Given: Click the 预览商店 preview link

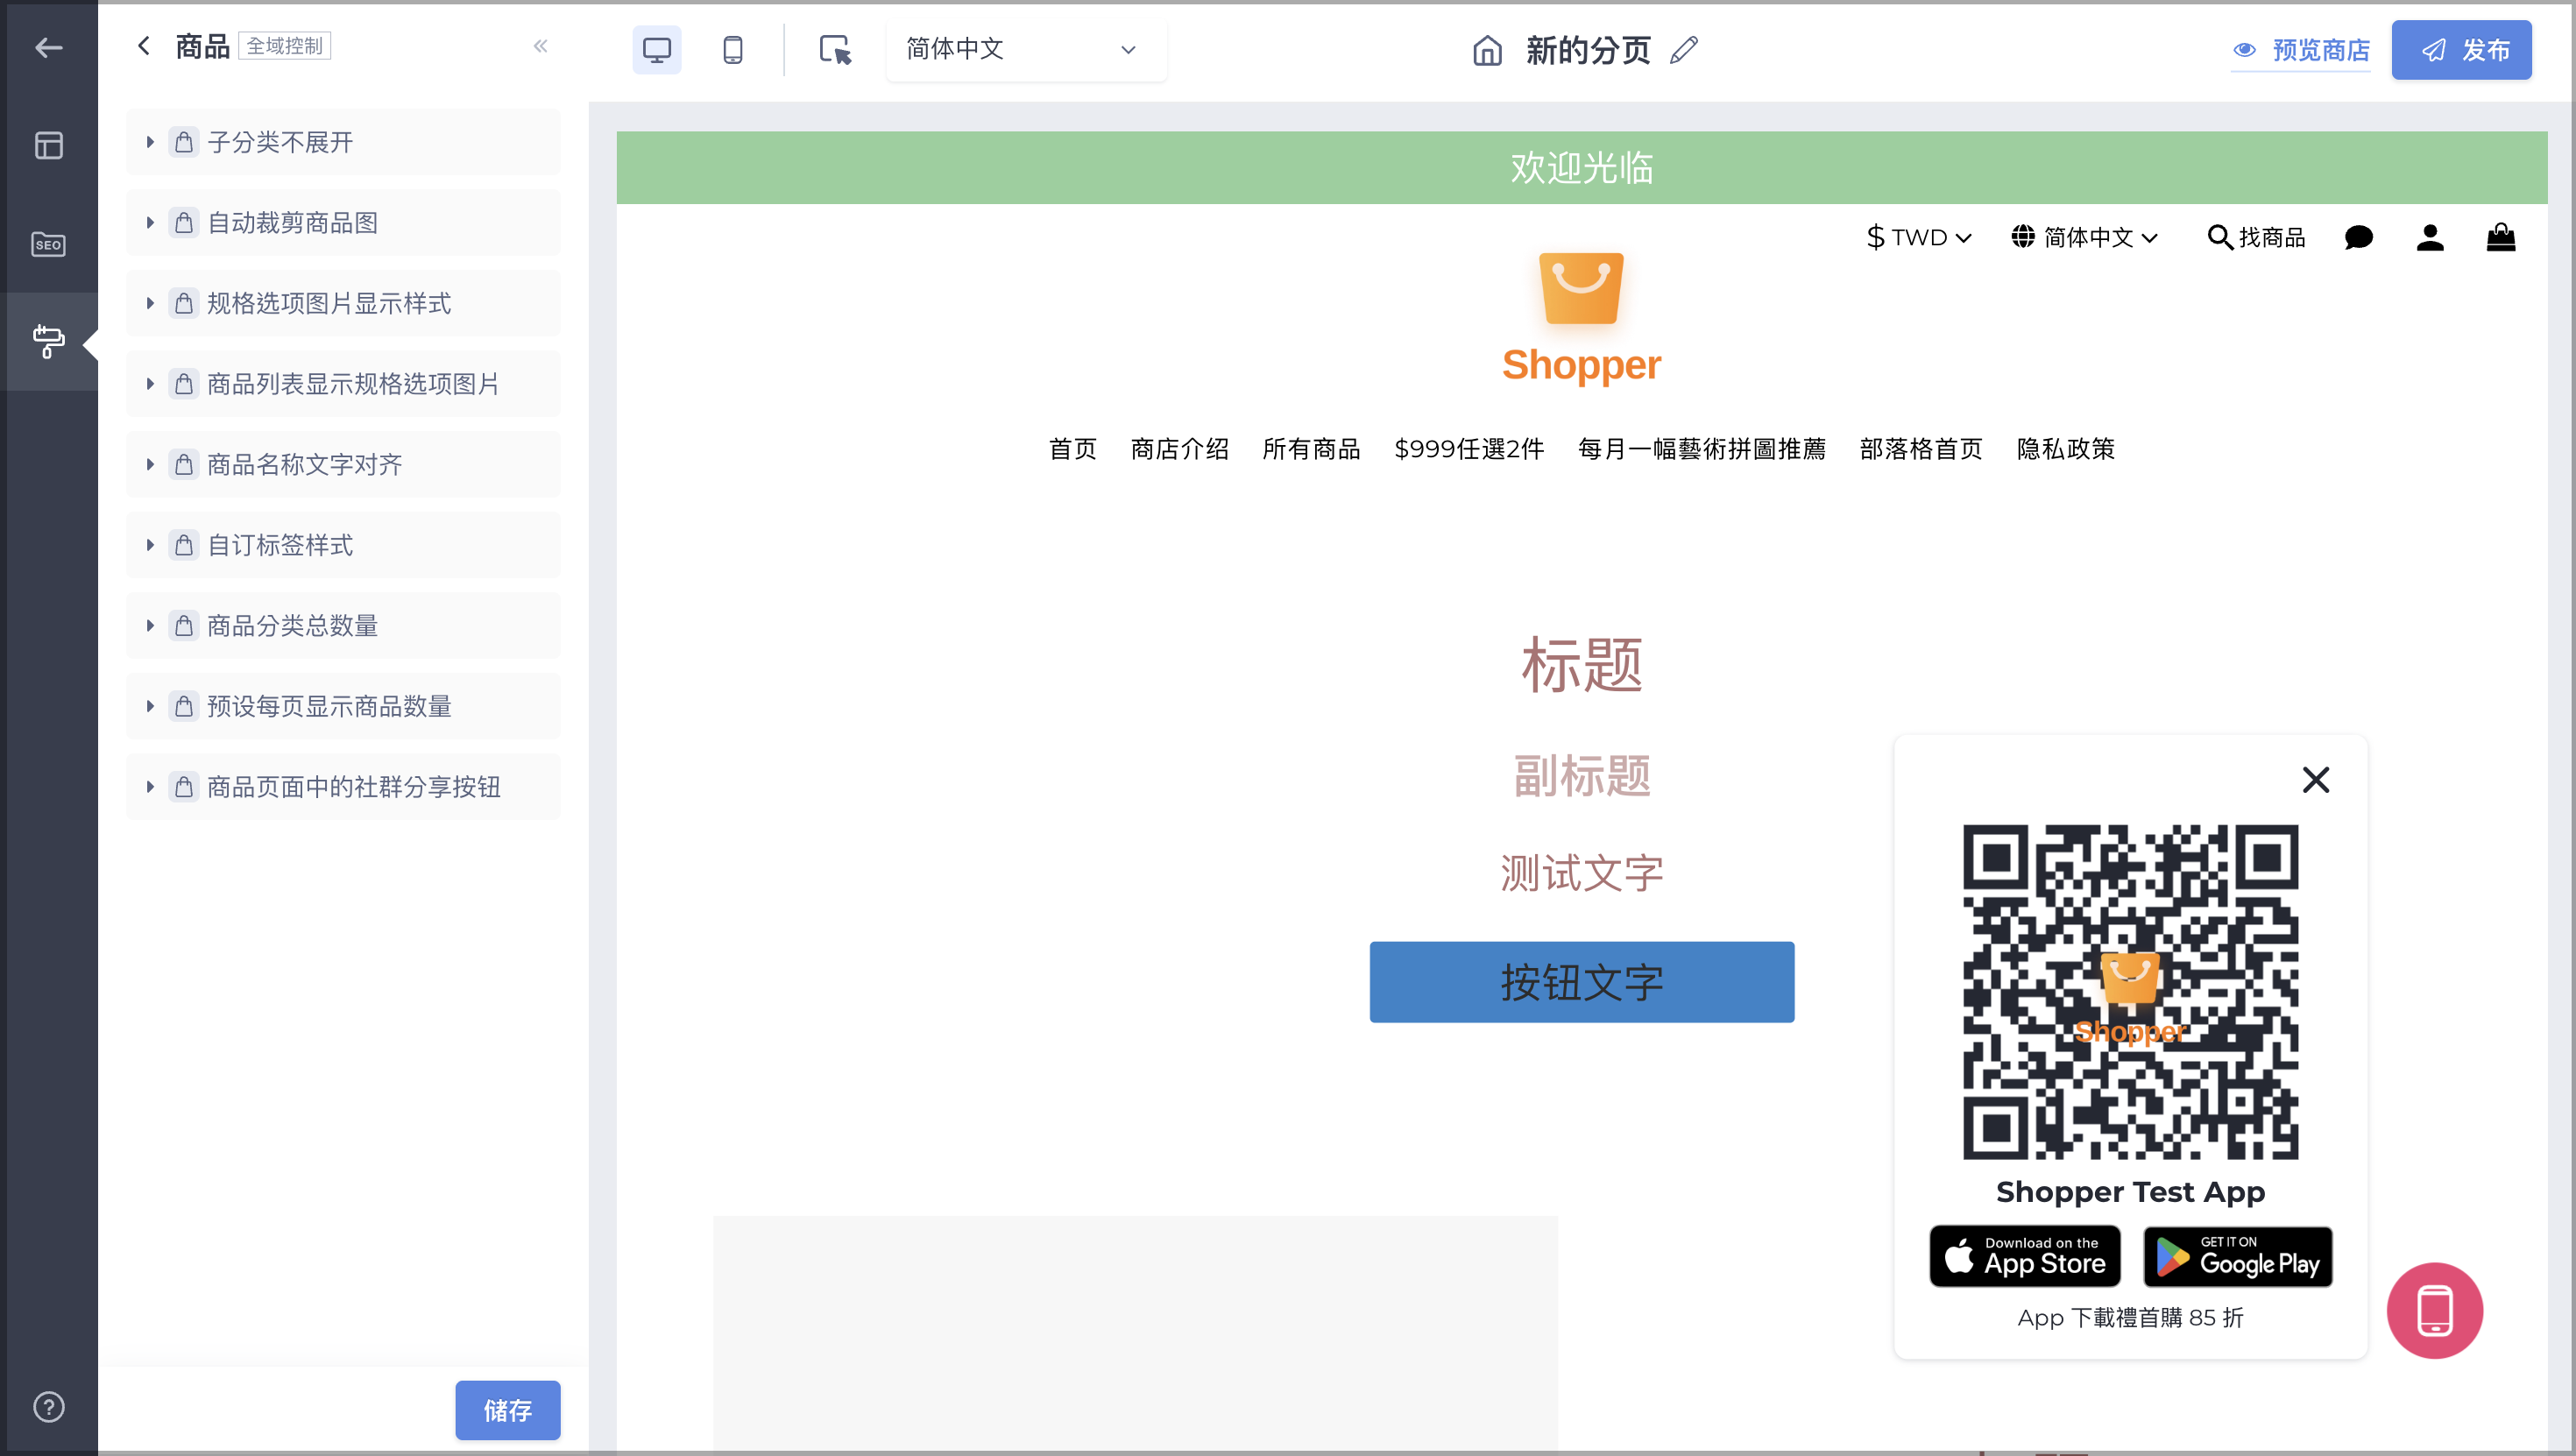Looking at the screenshot, I should (x=2301, y=50).
